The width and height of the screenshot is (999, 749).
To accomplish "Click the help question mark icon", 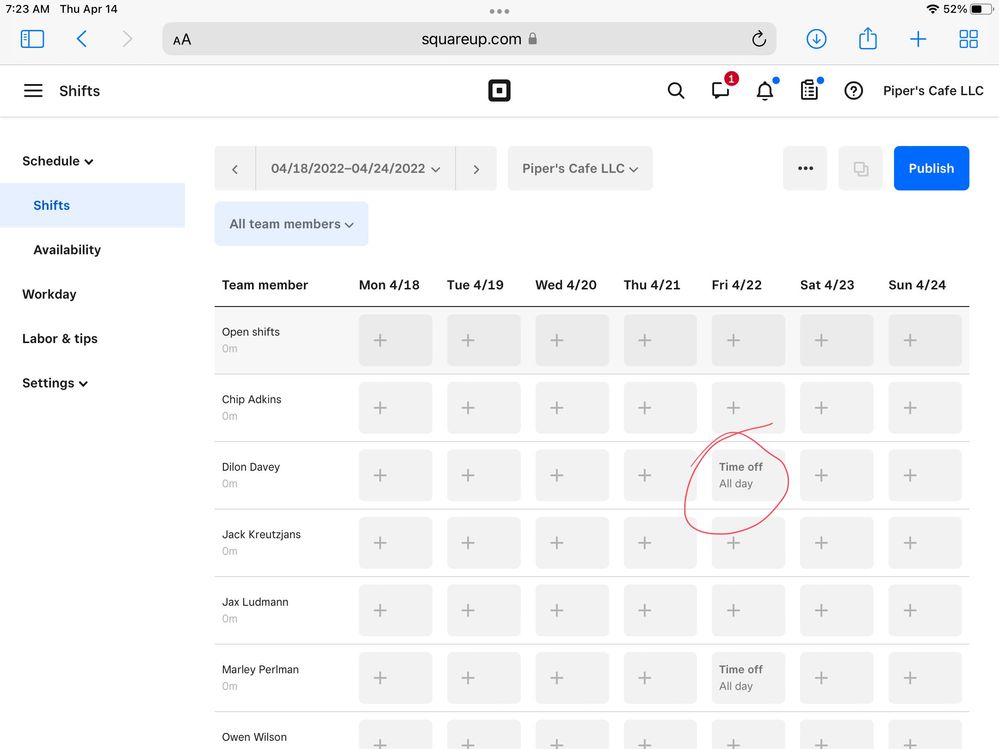I will coord(853,91).
